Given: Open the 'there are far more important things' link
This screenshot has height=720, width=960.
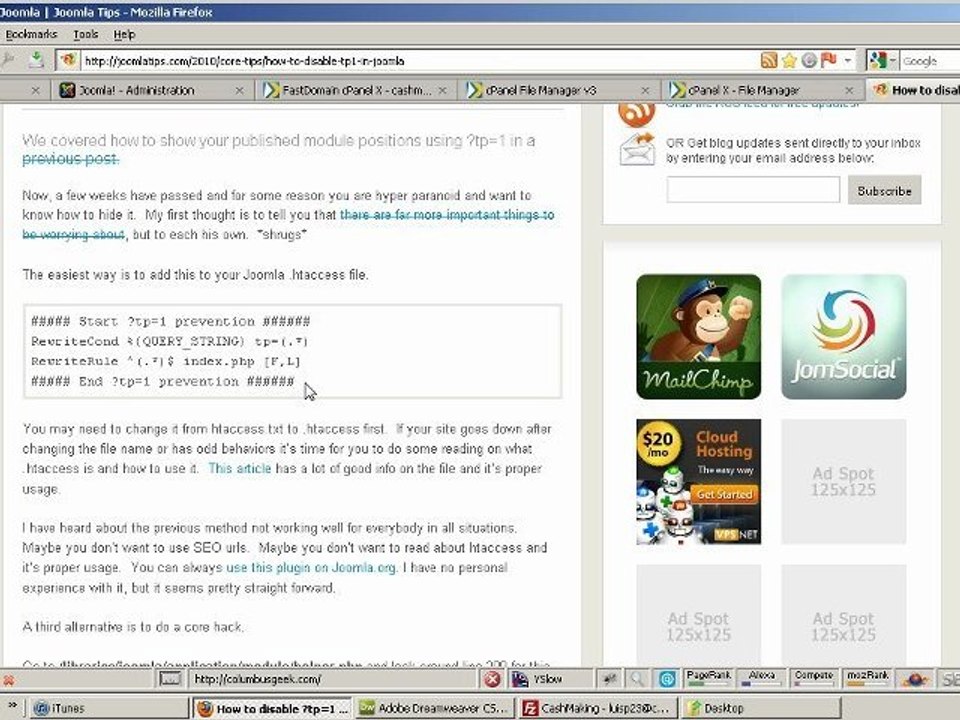Looking at the screenshot, I should pyautogui.click(x=447, y=215).
